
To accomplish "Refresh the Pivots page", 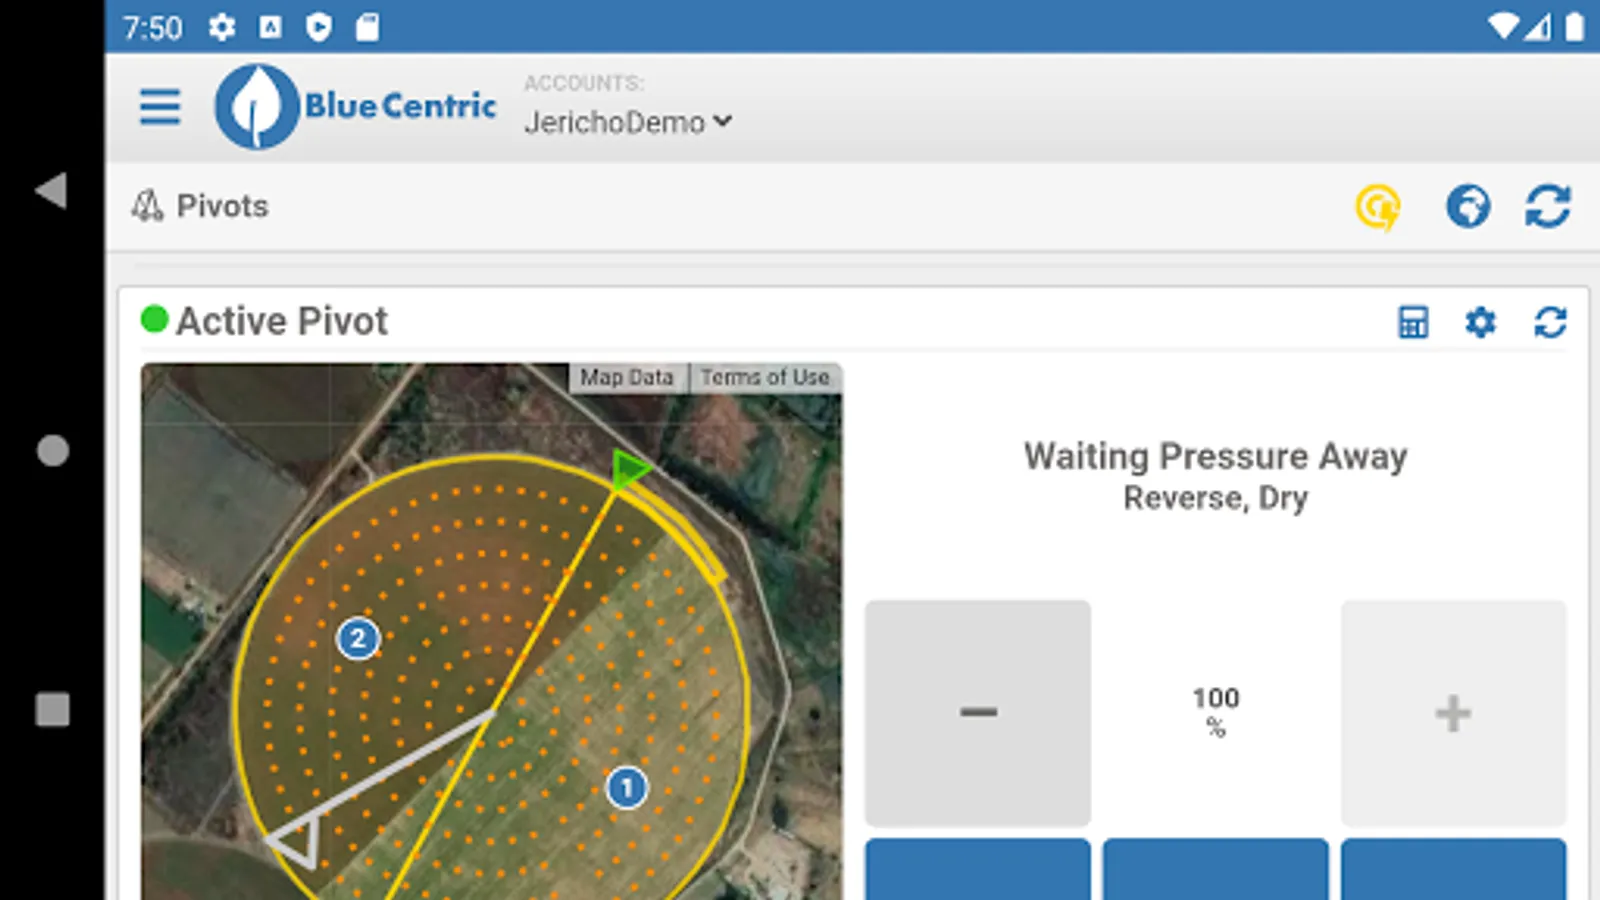I will (x=1548, y=207).
